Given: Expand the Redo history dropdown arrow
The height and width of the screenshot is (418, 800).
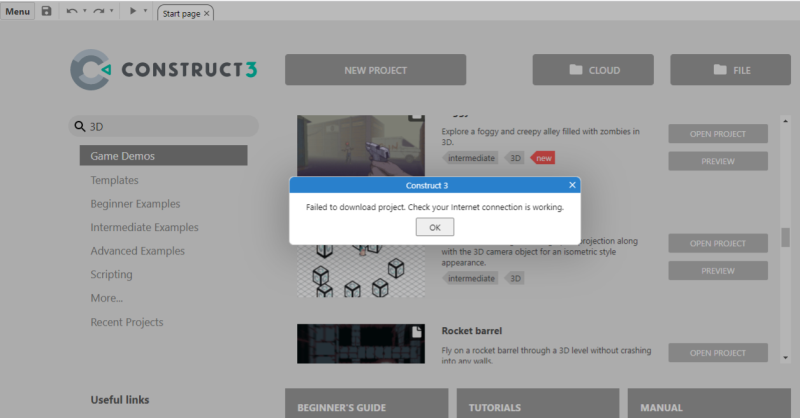Looking at the screenshot, I should pyautogui.click(x=112, y=11).
